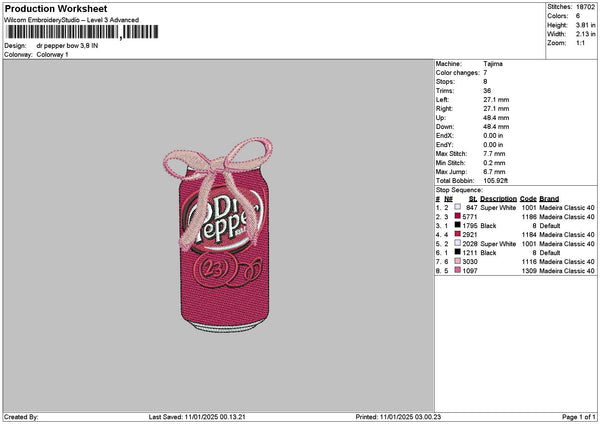Select the 'Production Worksheet' title text
The image size is (600, 424).
click(x=56, y=8)
